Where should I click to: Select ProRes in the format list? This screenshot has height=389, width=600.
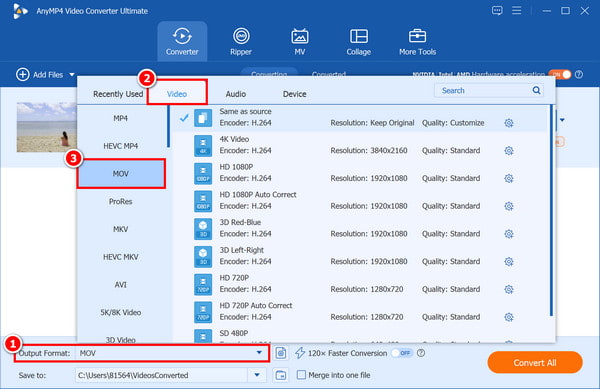[121, 202]
